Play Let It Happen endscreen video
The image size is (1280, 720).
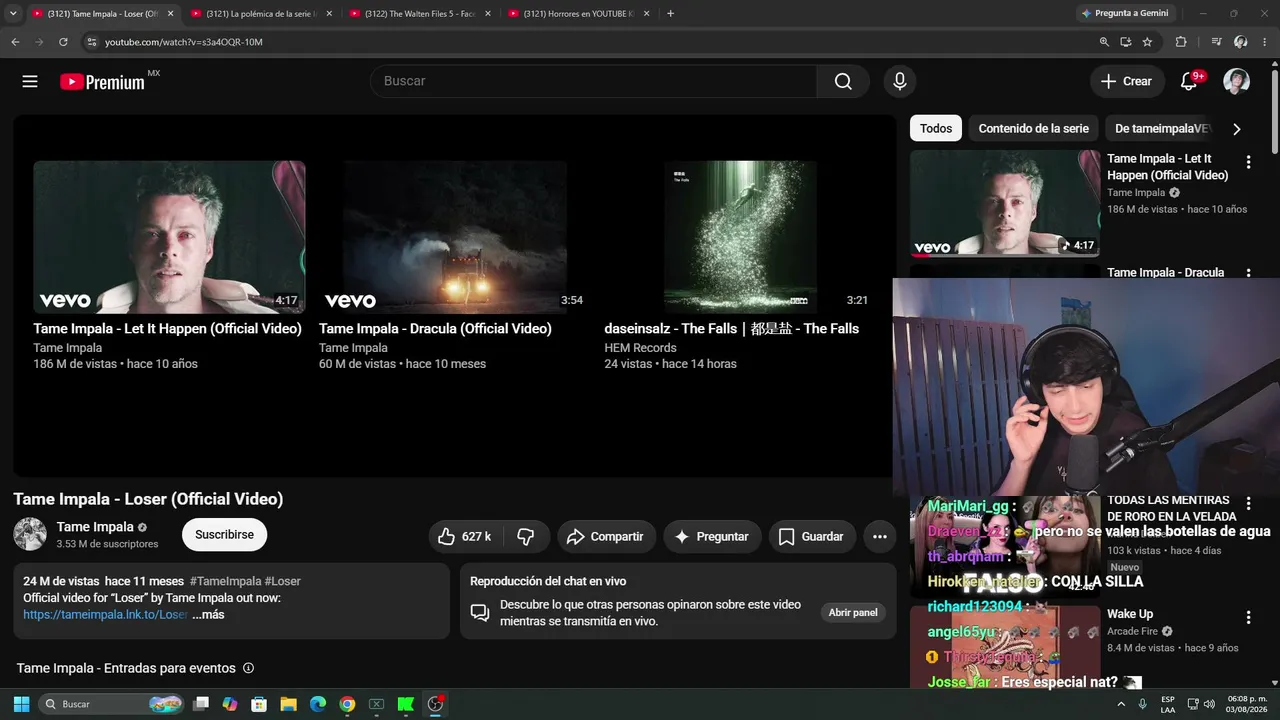pyautogui.click(x=169, y=238)
